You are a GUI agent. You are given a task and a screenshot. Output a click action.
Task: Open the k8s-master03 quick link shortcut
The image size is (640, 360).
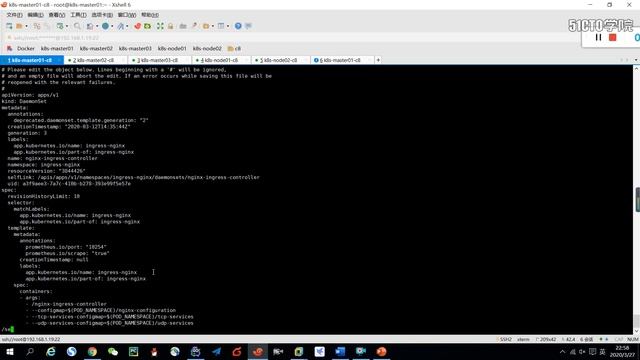tap(135, 49)
